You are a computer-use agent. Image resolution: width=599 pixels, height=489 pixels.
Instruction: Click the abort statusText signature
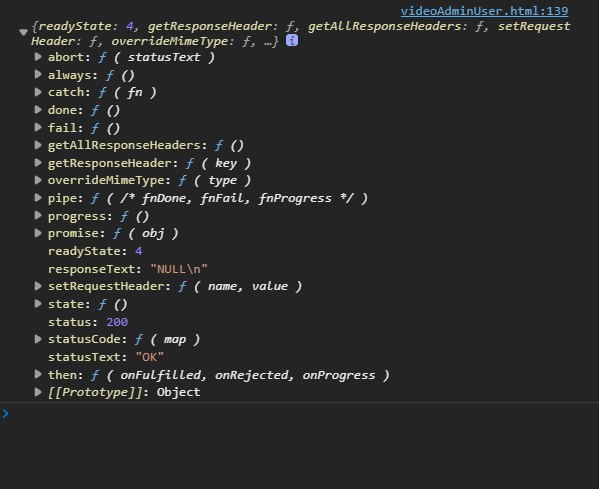[157, 57]
